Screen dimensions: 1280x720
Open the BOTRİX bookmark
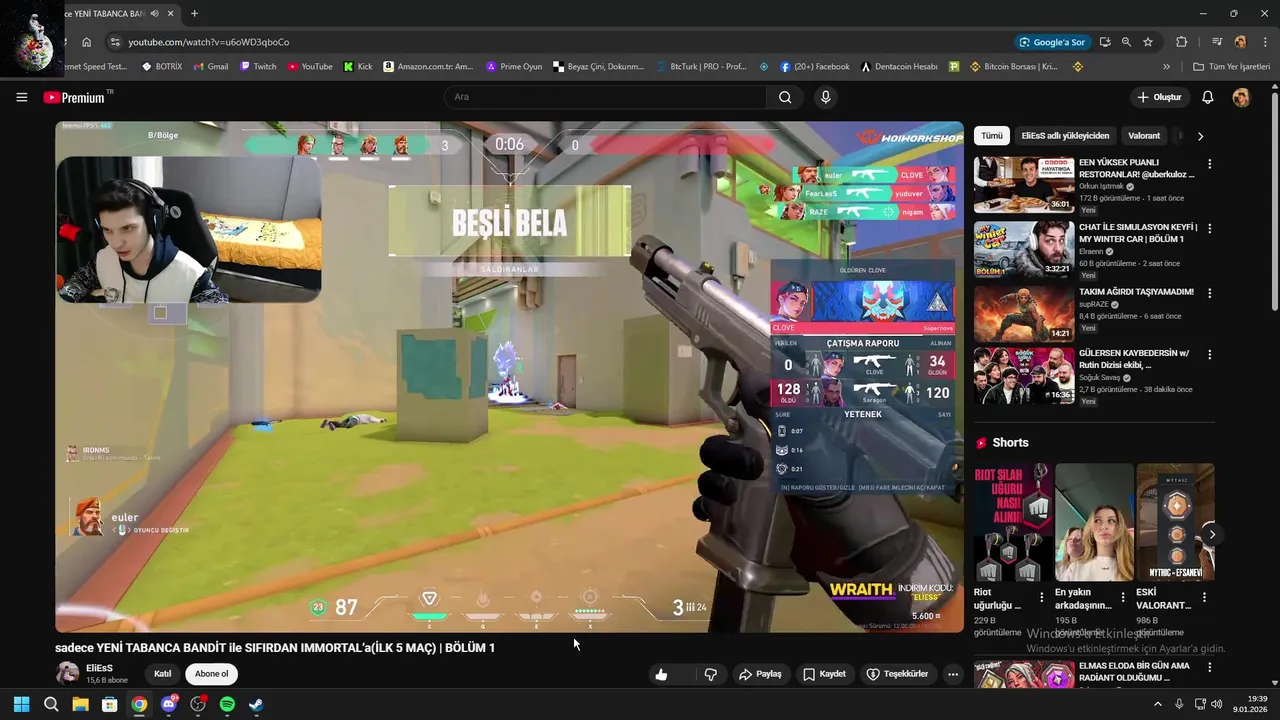click(x=162, y=67)
